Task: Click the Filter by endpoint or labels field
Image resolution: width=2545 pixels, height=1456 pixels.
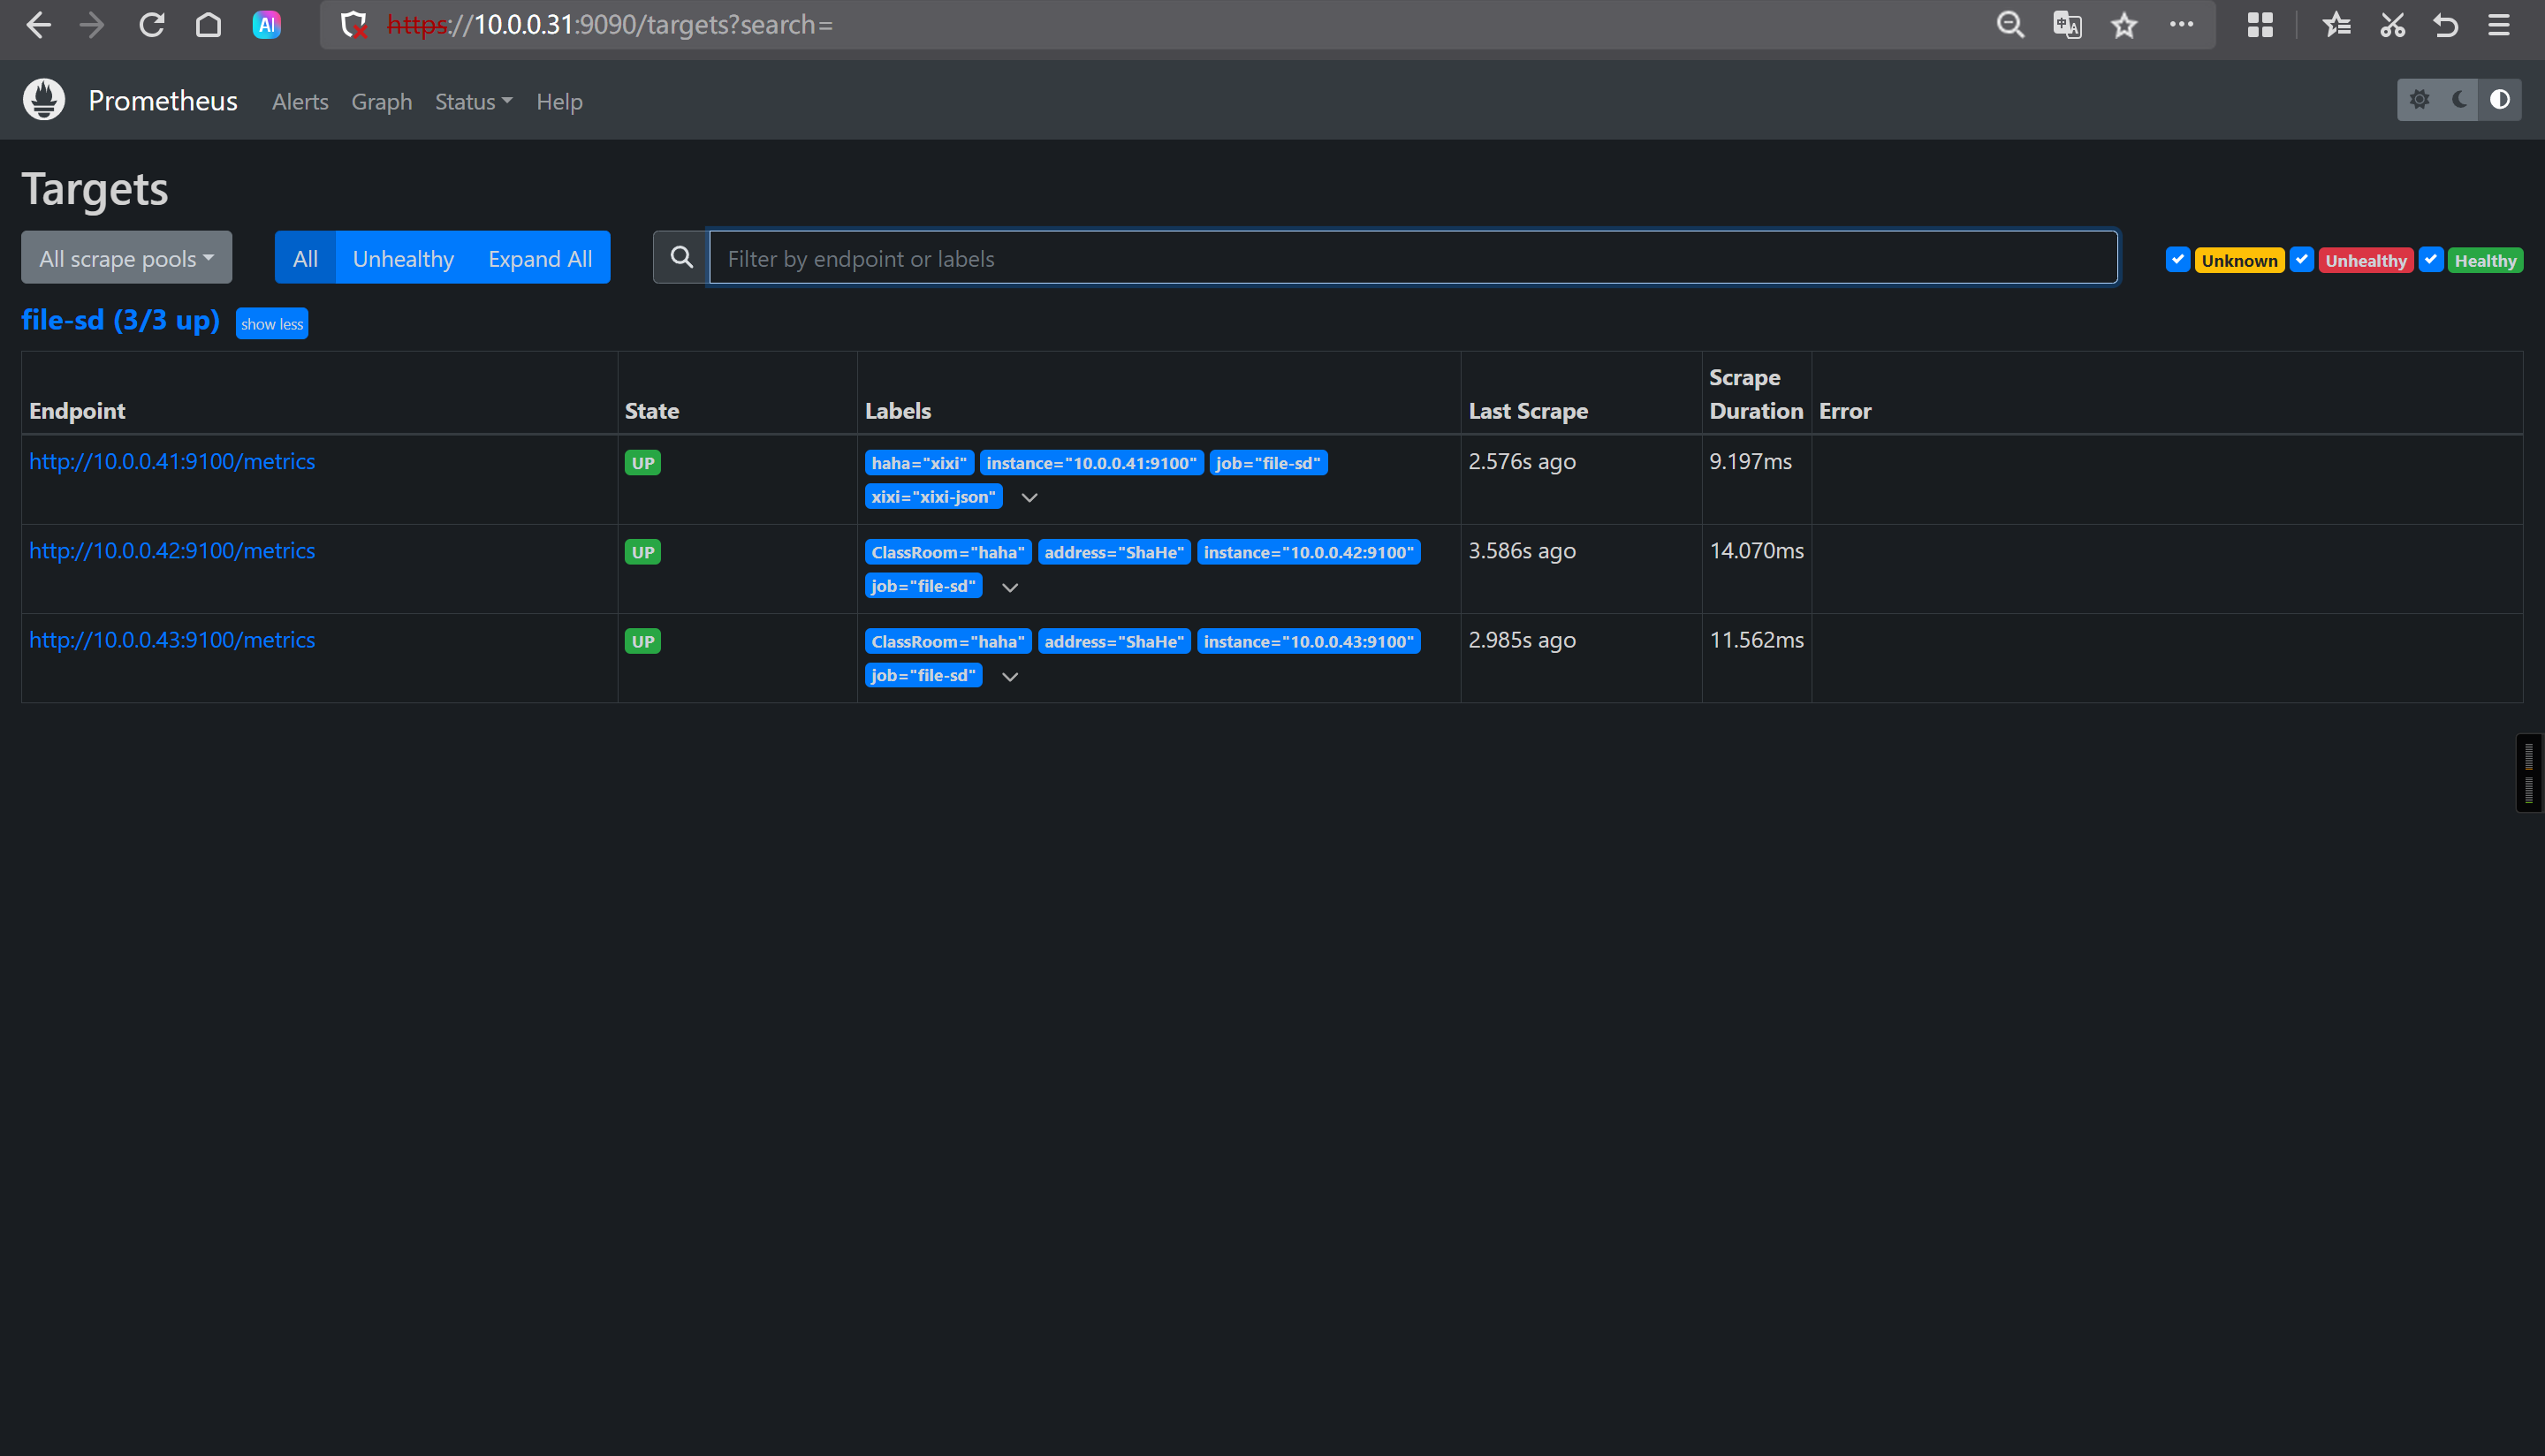Action: click(x=1413, y=258)
